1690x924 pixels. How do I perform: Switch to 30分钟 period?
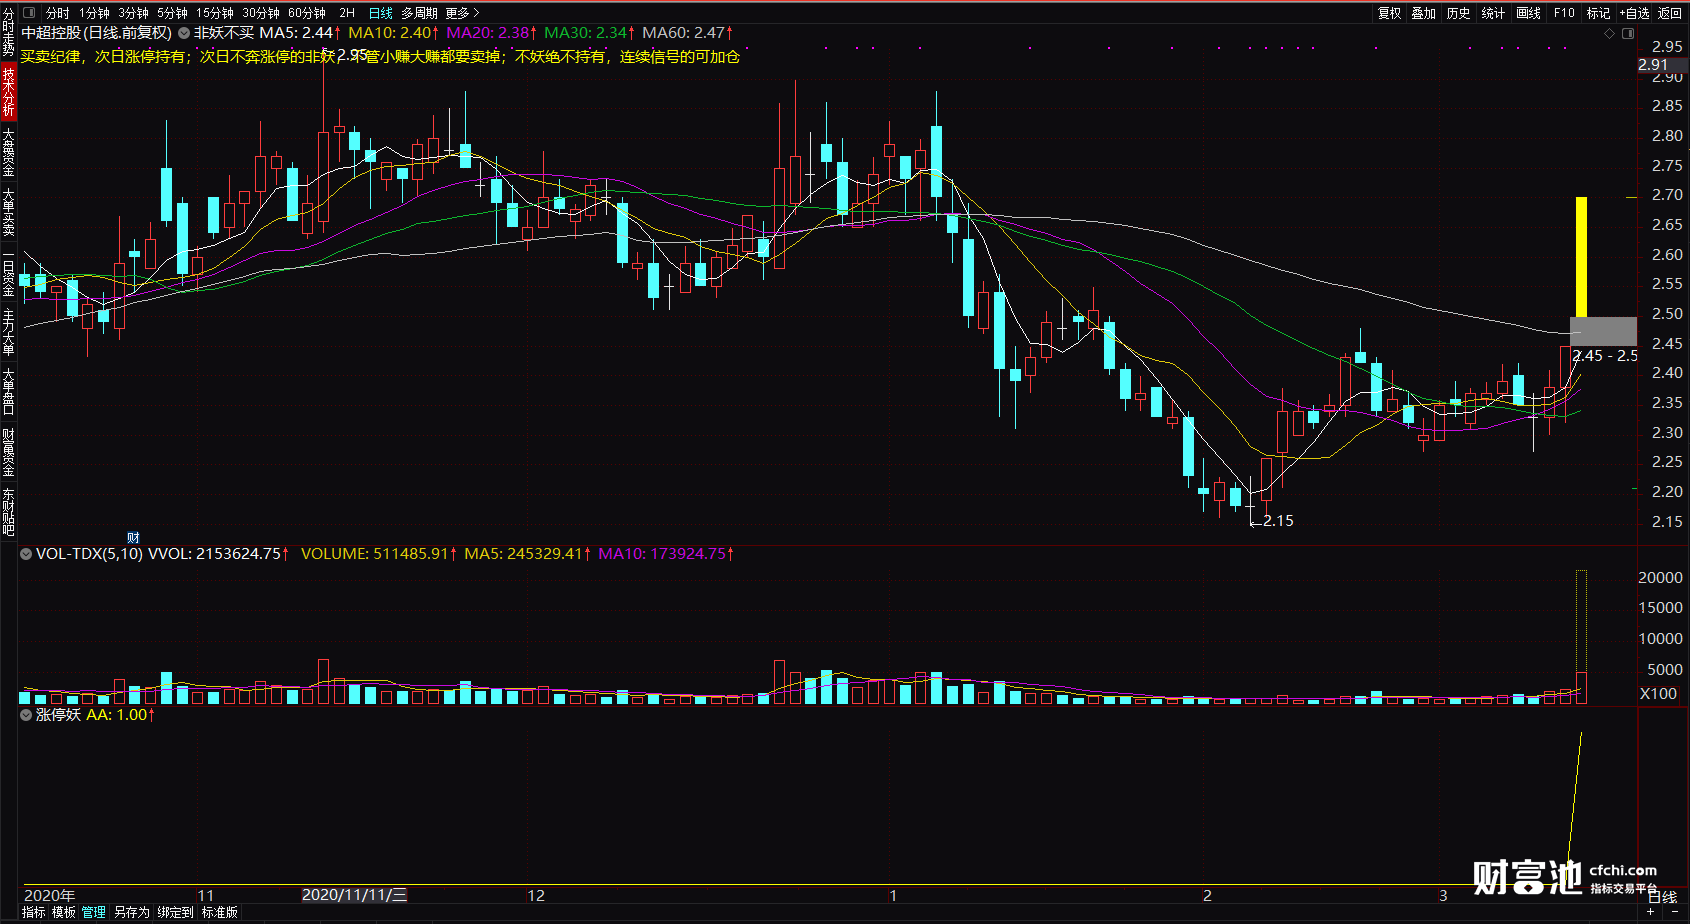pyautogui.click(x=261, y=13)
